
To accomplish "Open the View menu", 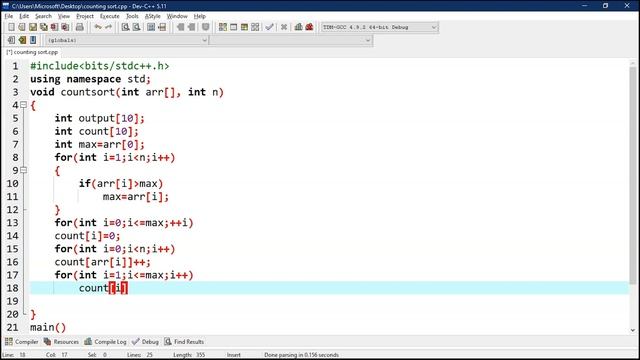I will pyautogui.click(x=64, y=16).
